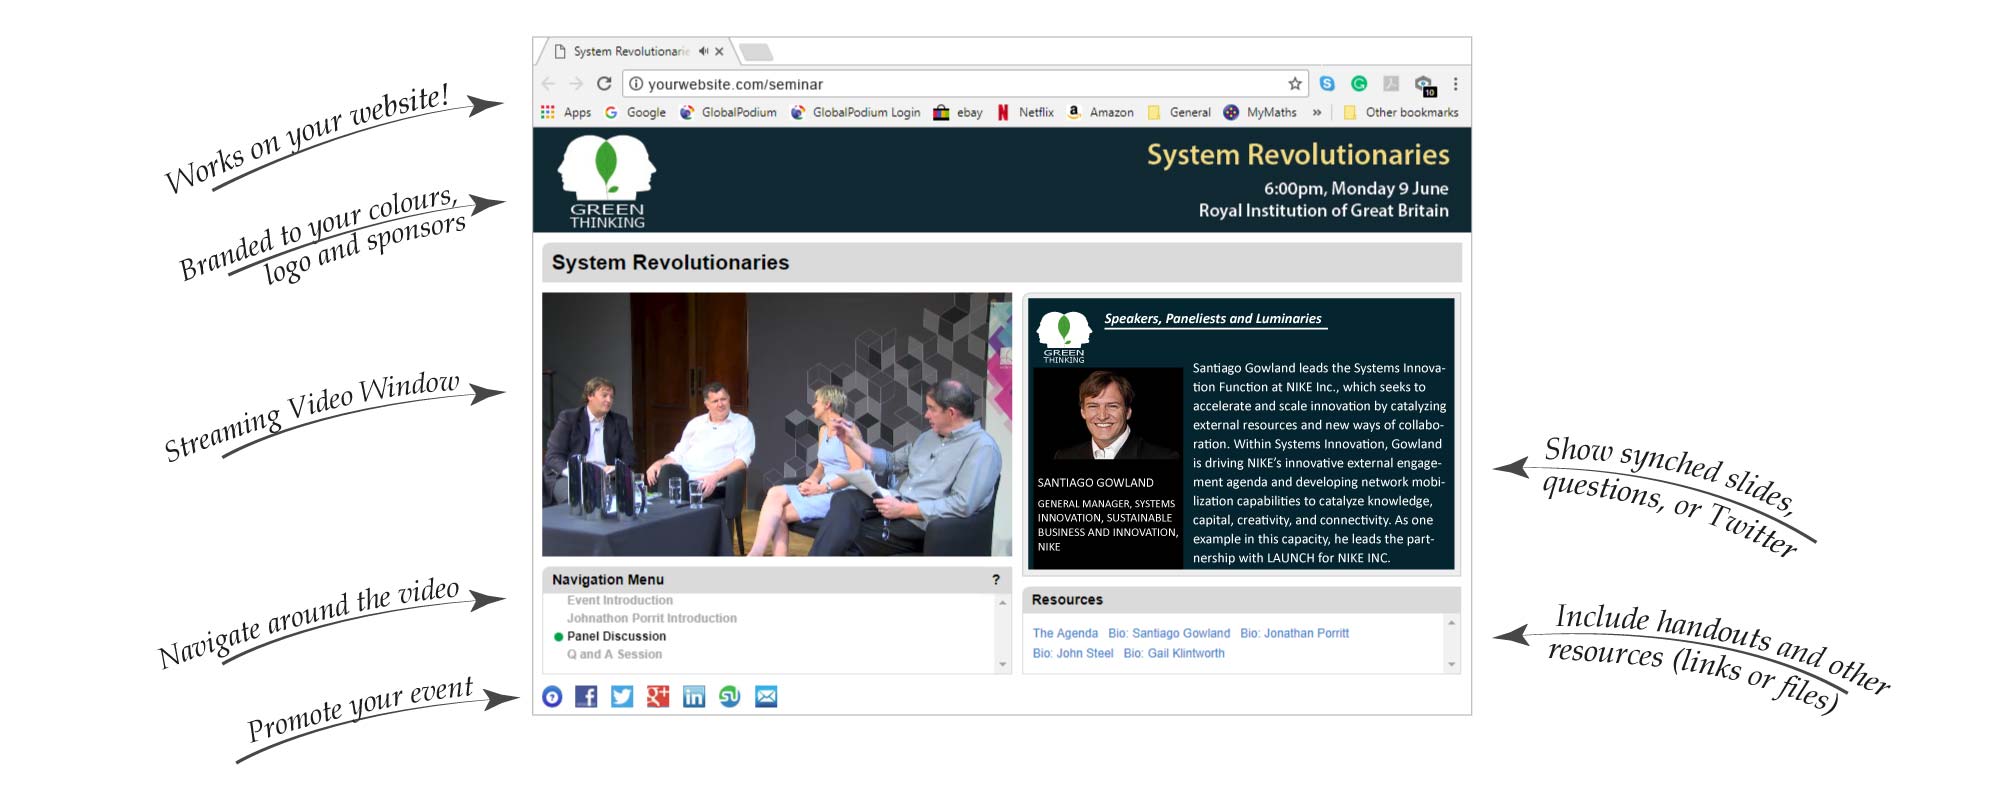Open the Netflix bookmark
The width and height of the screenshot is (2000, 800).
pos(1026,112)
